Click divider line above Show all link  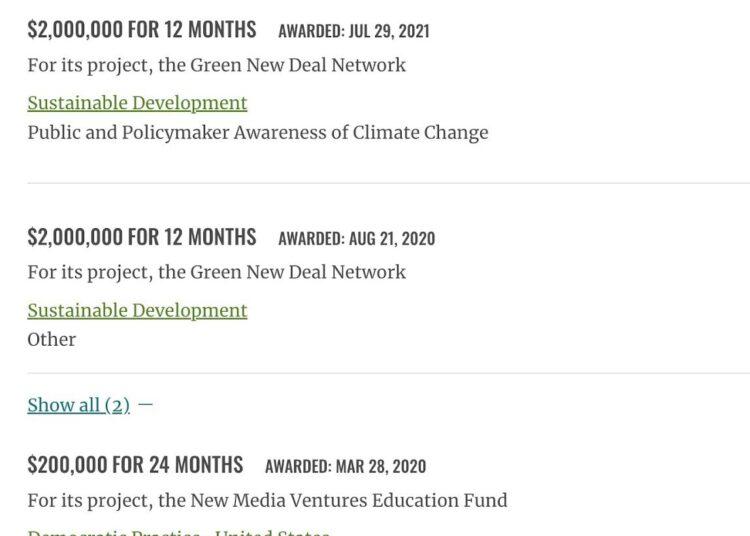click(388, 373)
